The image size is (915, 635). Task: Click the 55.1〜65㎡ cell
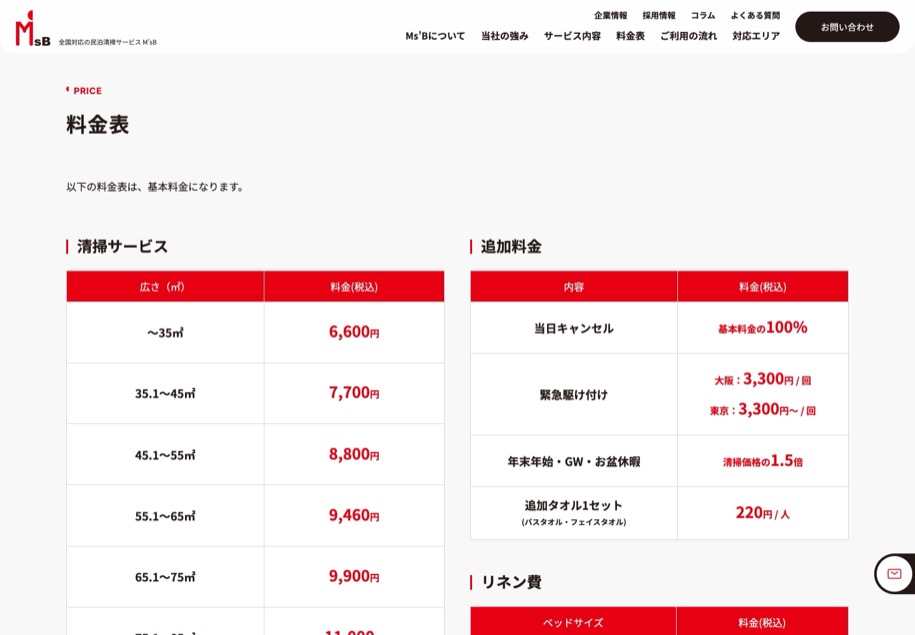point(165,516)
